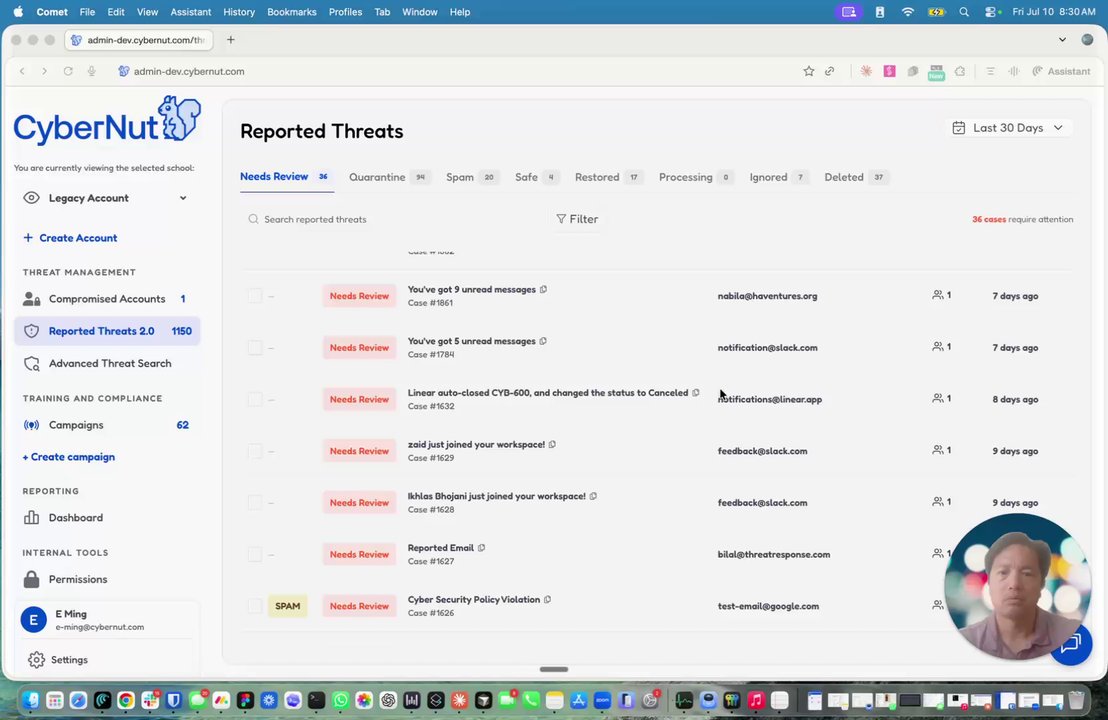Bookmark page with star icon
This screenshot has height=720, width=1108.
pos(808,71)
